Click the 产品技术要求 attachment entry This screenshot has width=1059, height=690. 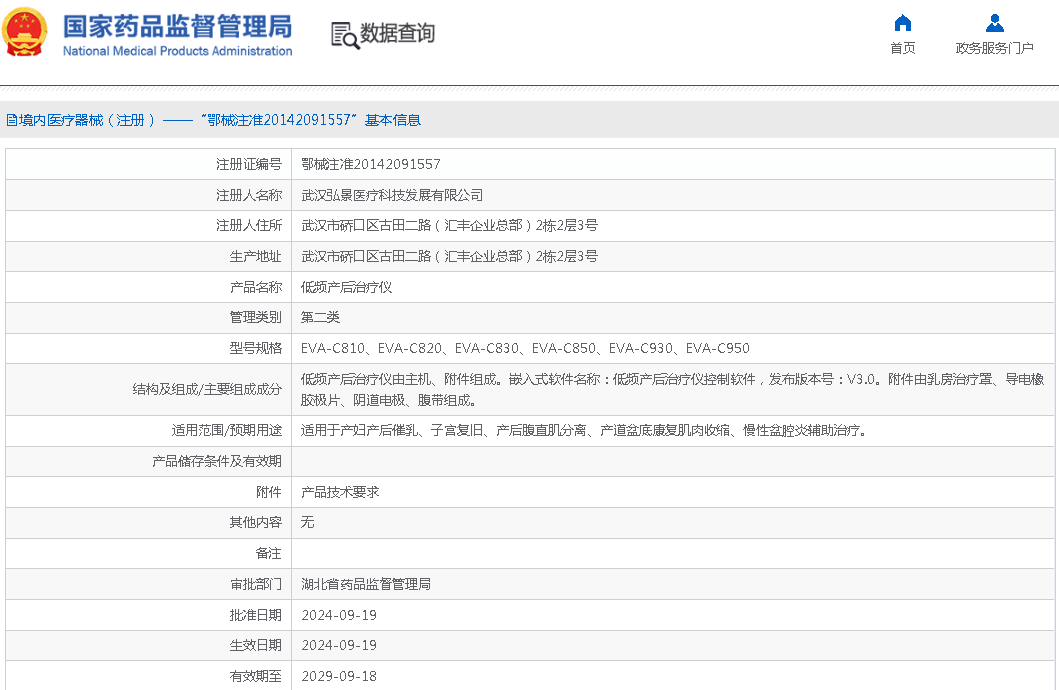coord(340,492)
